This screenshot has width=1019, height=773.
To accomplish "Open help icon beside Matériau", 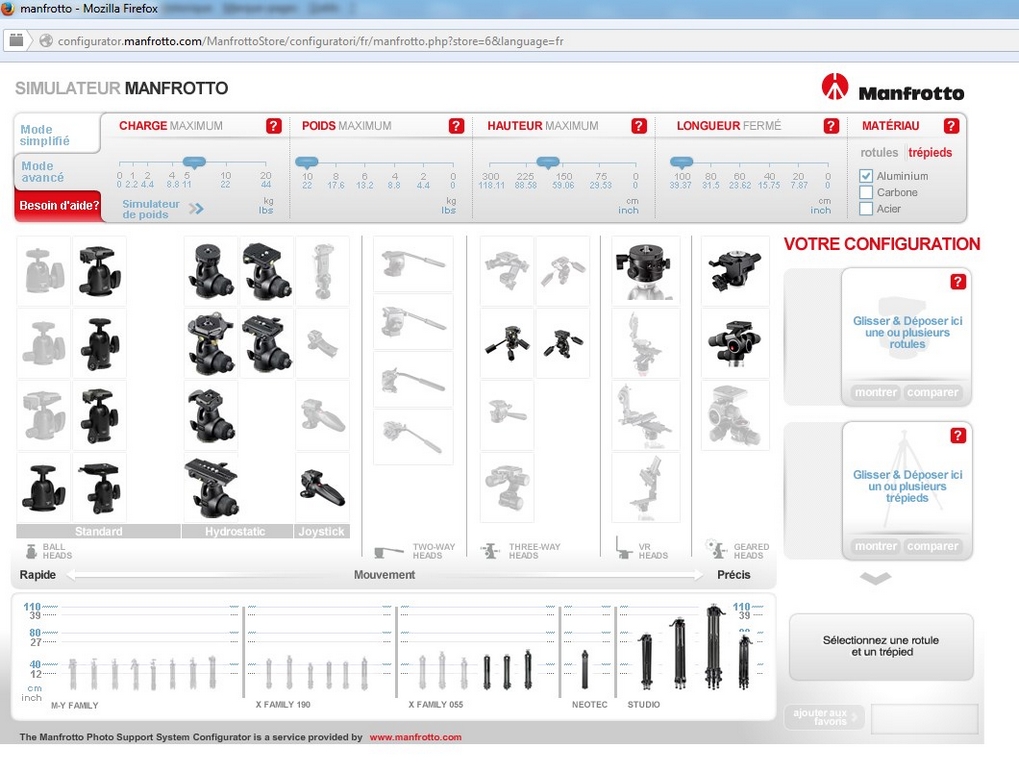I will pyautogui.click(x=951, y=125).
